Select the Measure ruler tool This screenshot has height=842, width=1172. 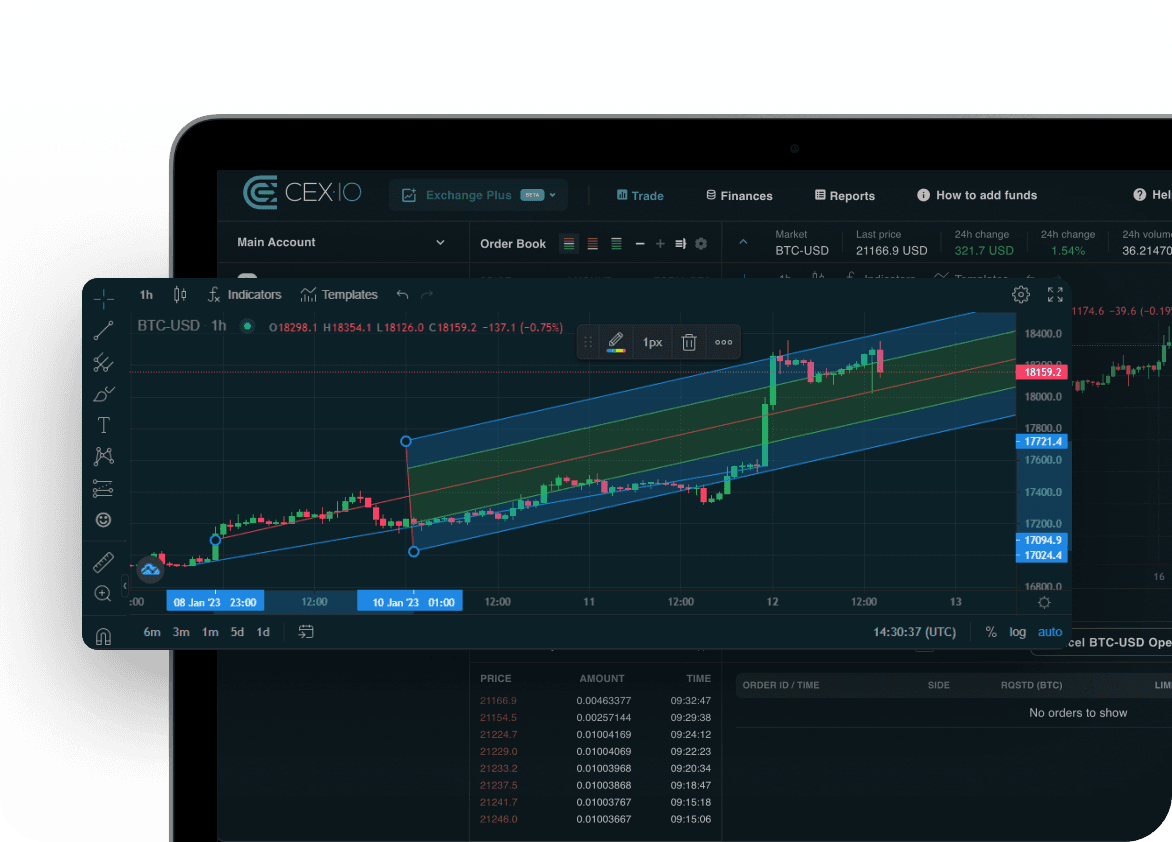(x=103, y=561)
